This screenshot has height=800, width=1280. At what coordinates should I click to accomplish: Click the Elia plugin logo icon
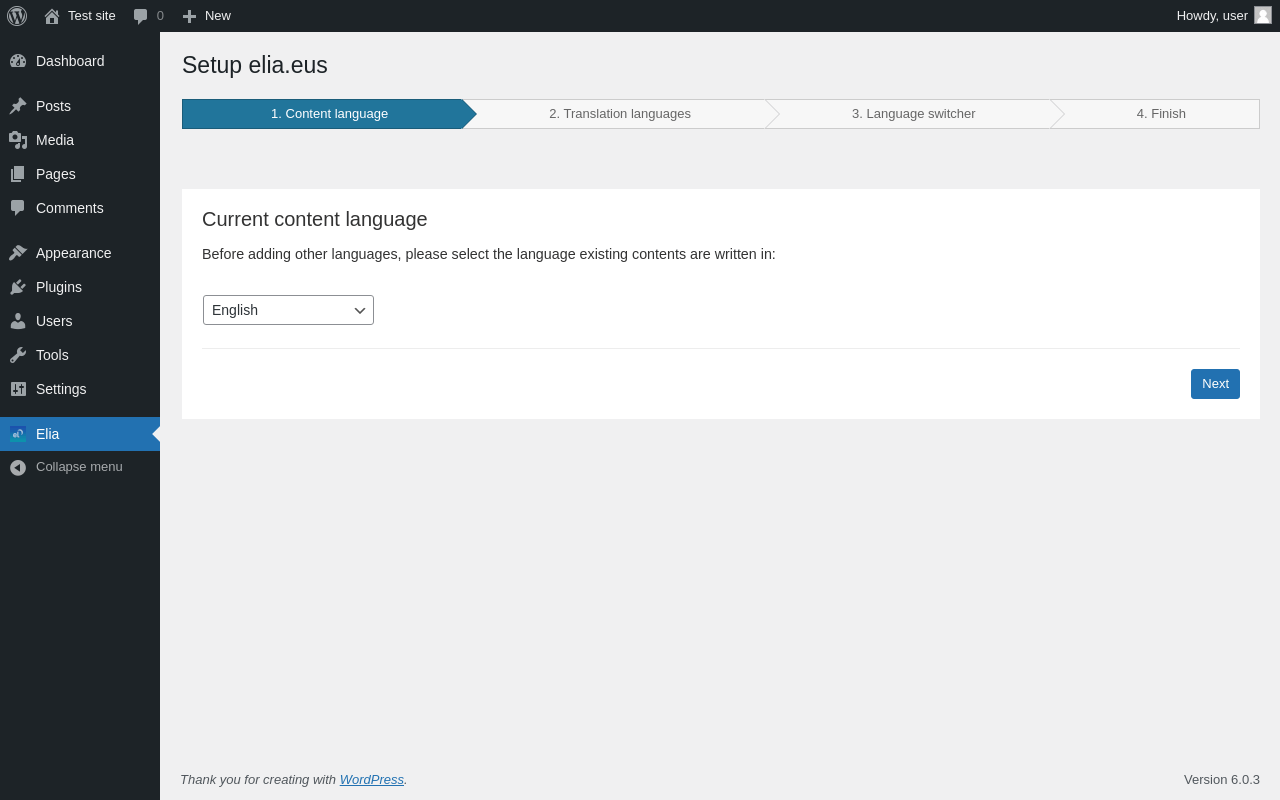click(x=18, y=434)
